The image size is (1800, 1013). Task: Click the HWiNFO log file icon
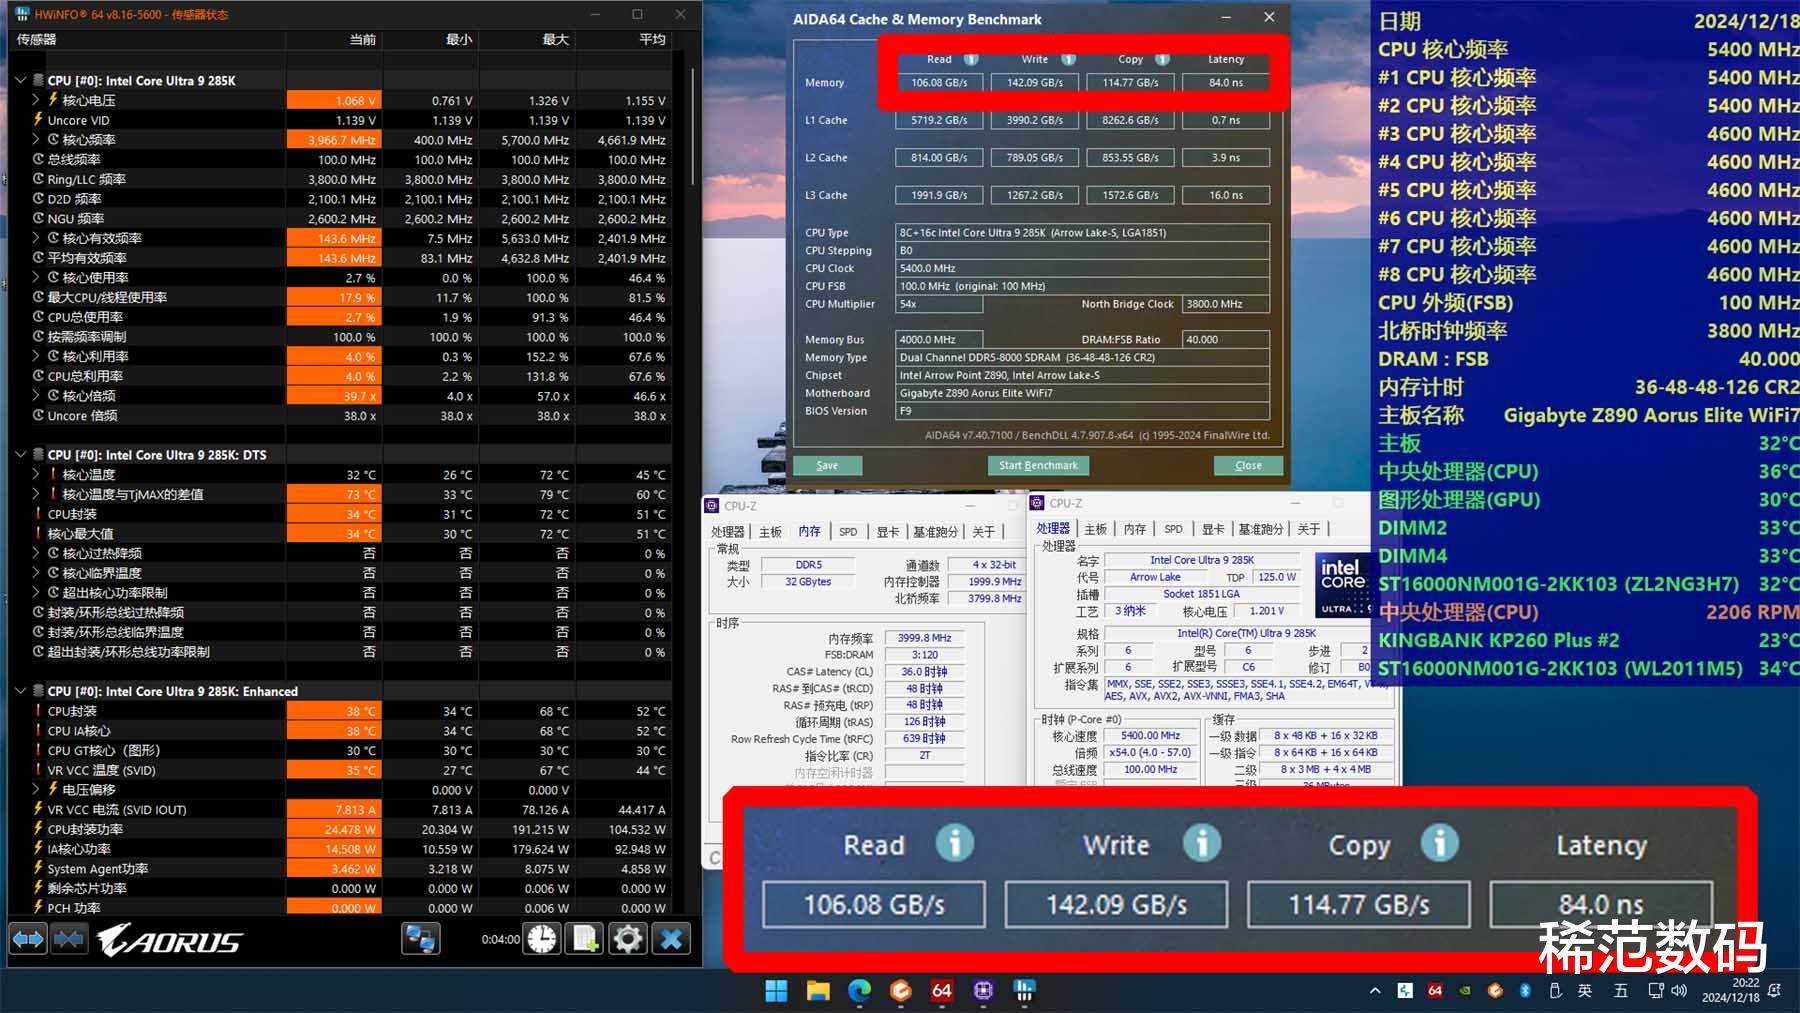click(x=584, y=939)
